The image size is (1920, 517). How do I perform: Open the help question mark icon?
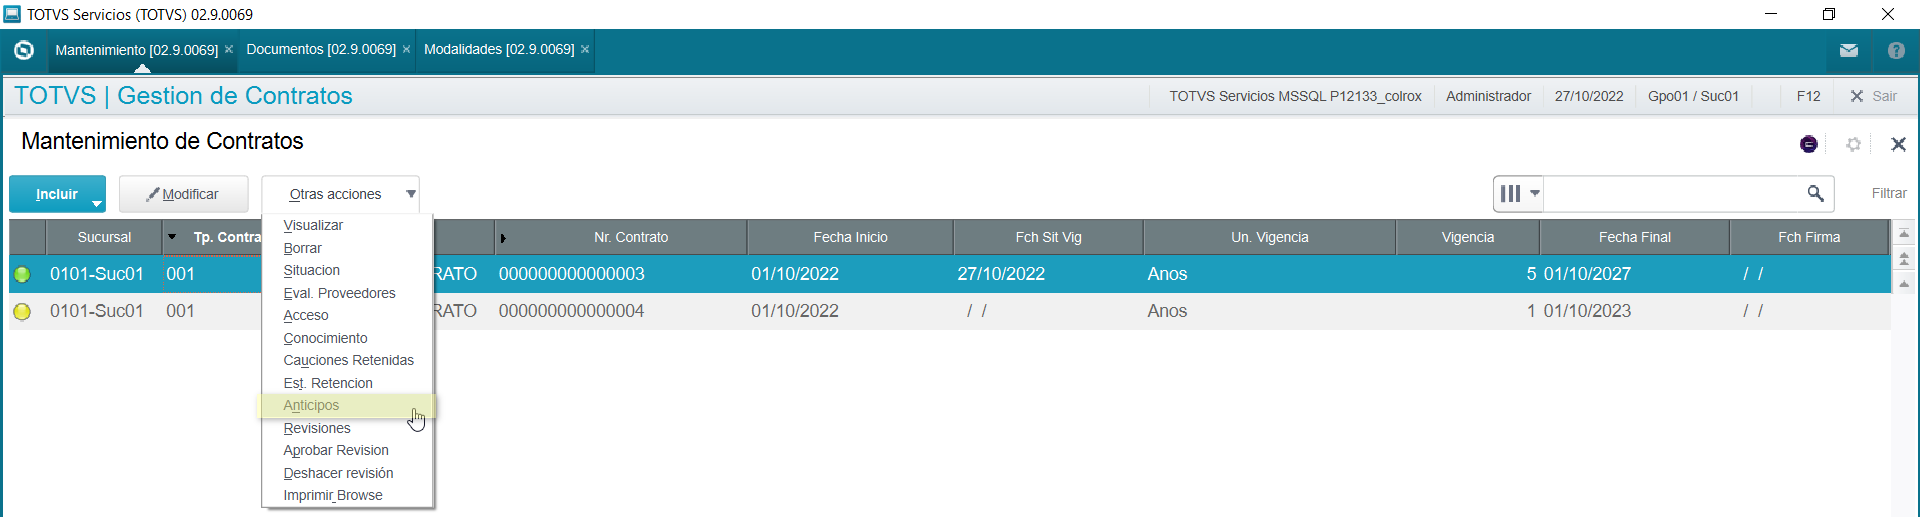tap(1896, 50)
